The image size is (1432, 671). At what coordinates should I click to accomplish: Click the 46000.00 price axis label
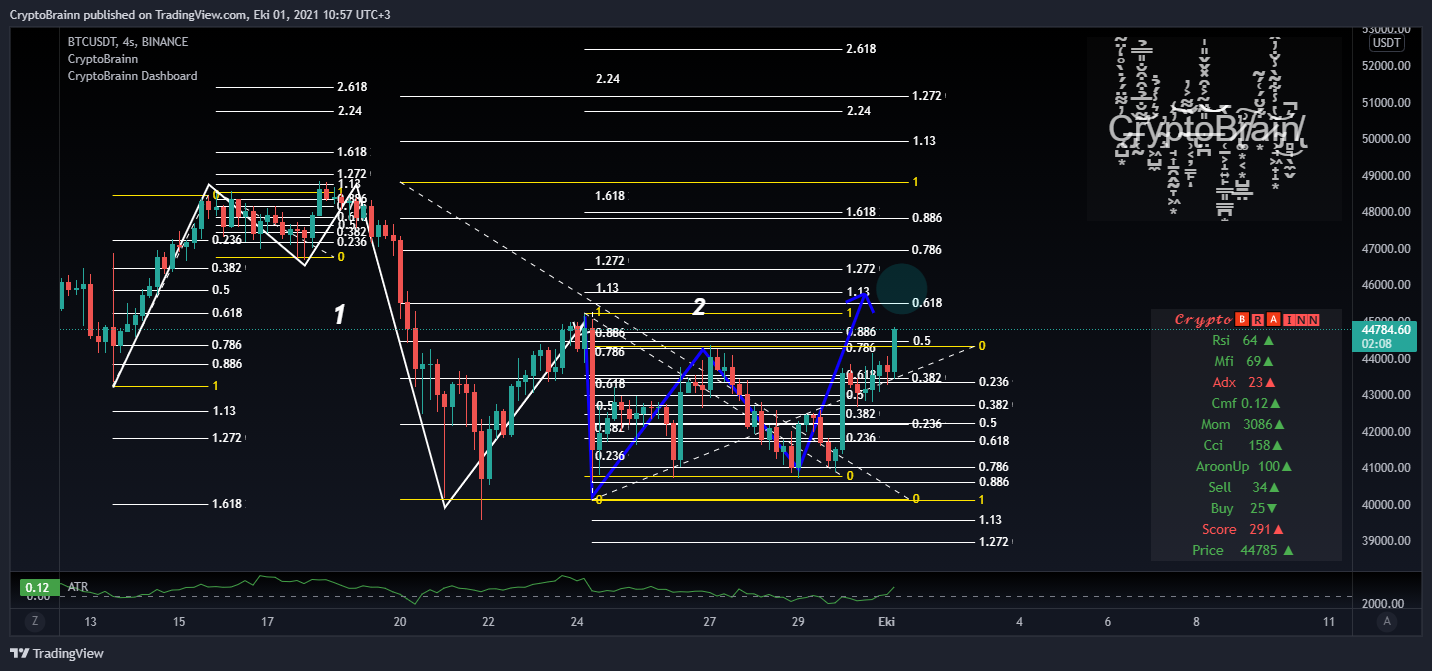tap(1386, 285)
